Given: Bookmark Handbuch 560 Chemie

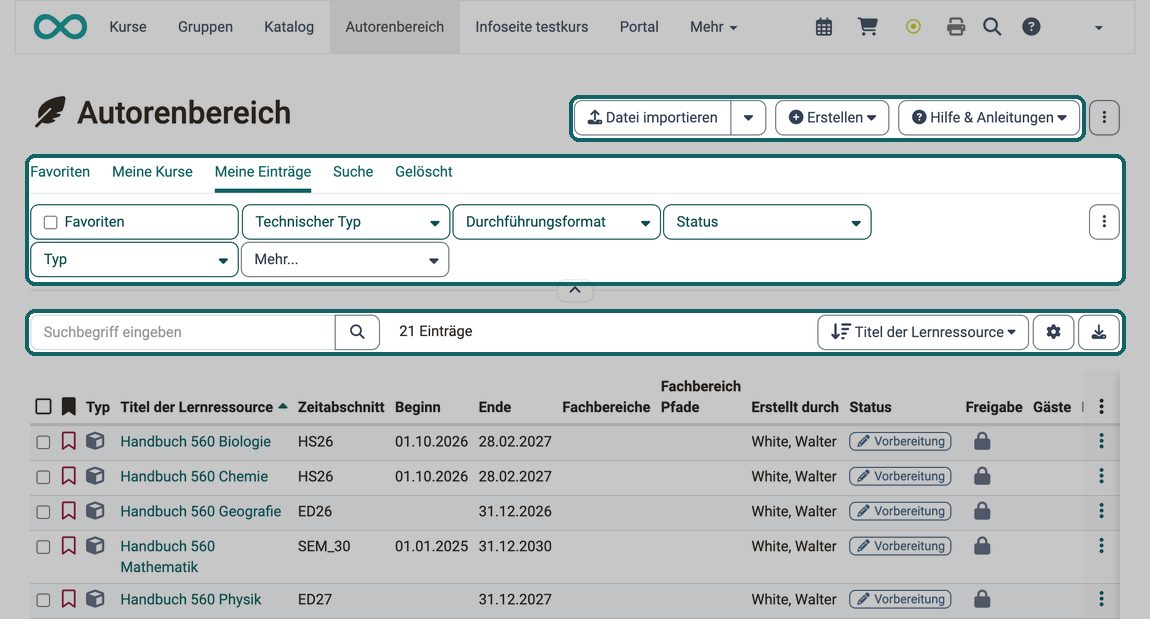Looking at the screenshot, I should (x=68, y=476).
